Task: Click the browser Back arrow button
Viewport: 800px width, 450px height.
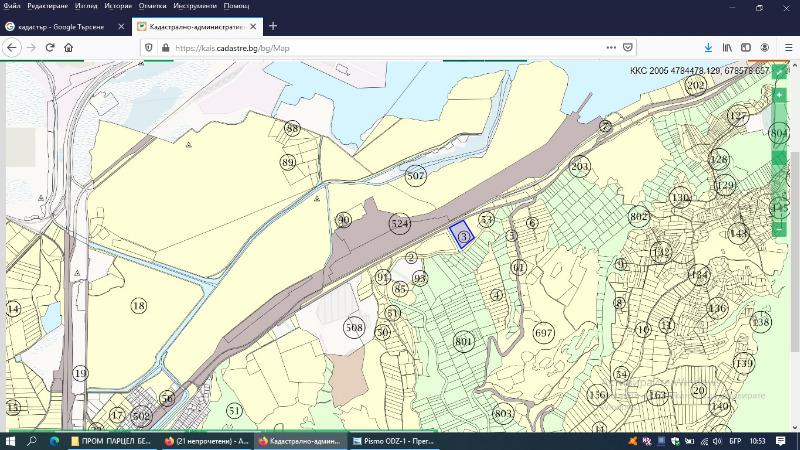Action: pos(13,47)
